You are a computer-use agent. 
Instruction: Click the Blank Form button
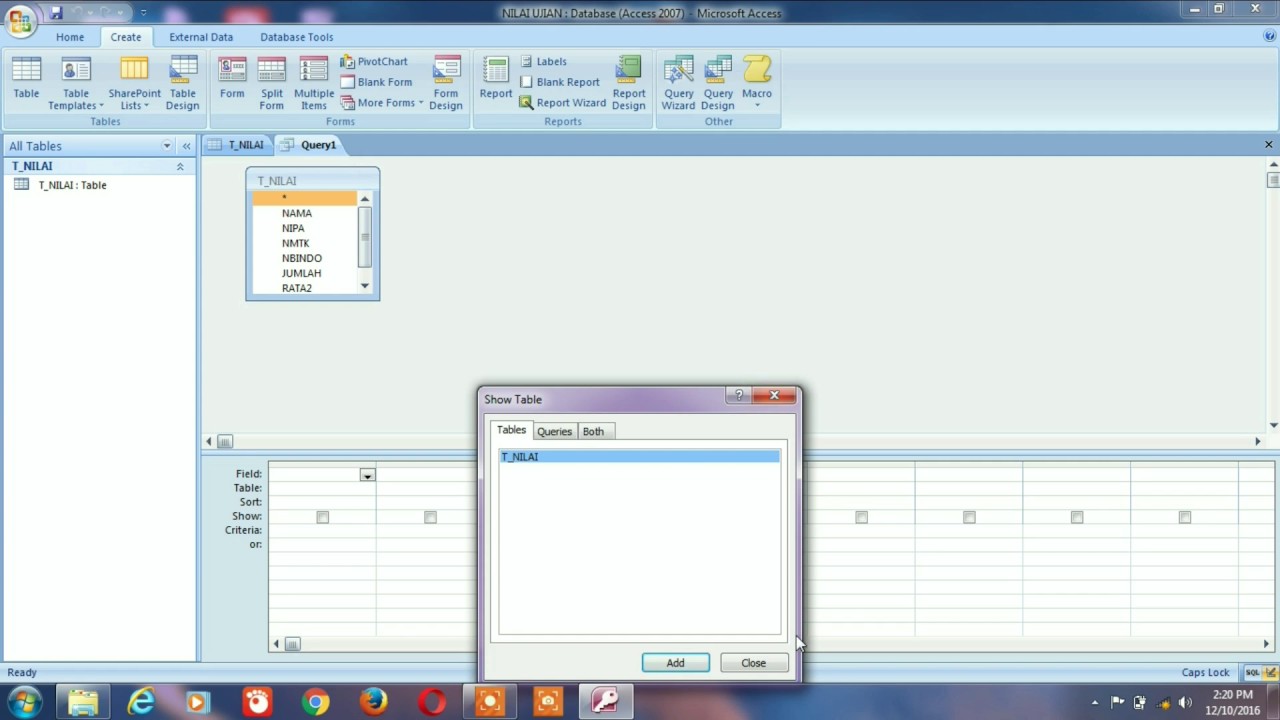click(376, 82)
